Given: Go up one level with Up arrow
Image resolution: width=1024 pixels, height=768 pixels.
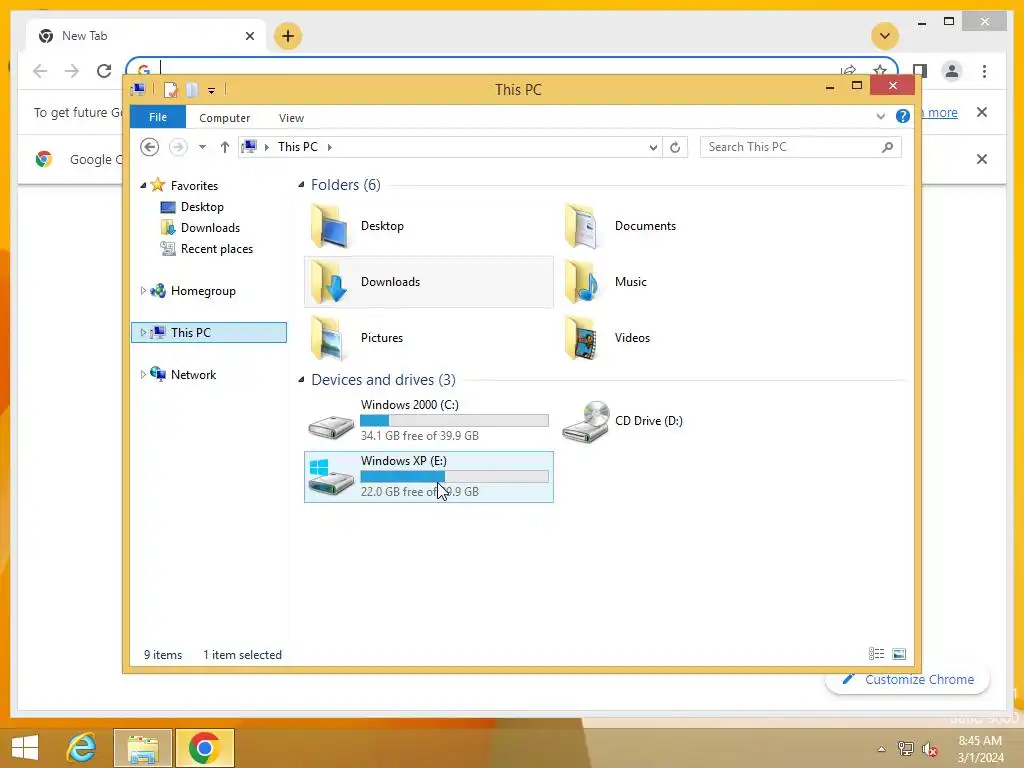Looking at the screenshot, I should 225,147.
